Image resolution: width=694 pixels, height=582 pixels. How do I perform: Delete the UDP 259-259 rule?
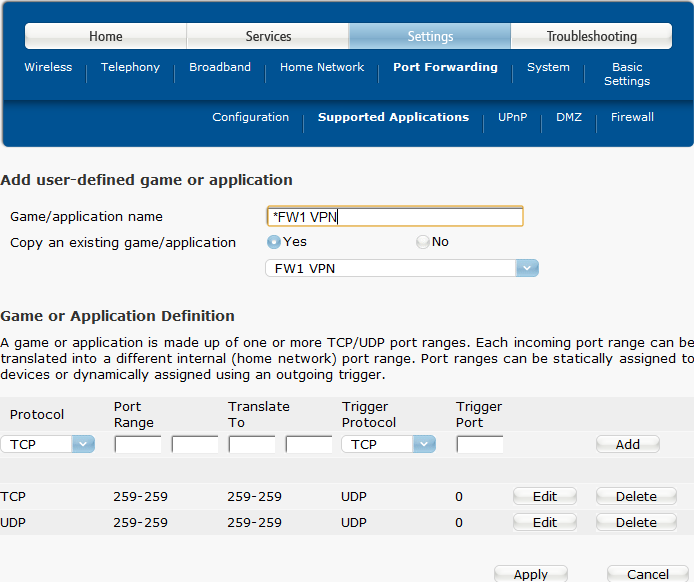(636, 522)
